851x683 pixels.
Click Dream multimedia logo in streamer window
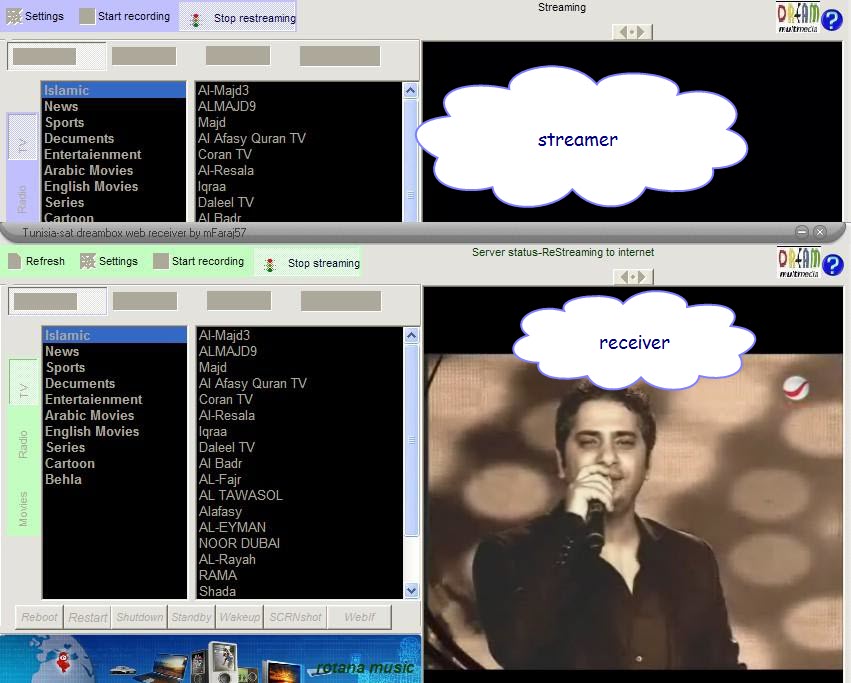tap(798, 18)
